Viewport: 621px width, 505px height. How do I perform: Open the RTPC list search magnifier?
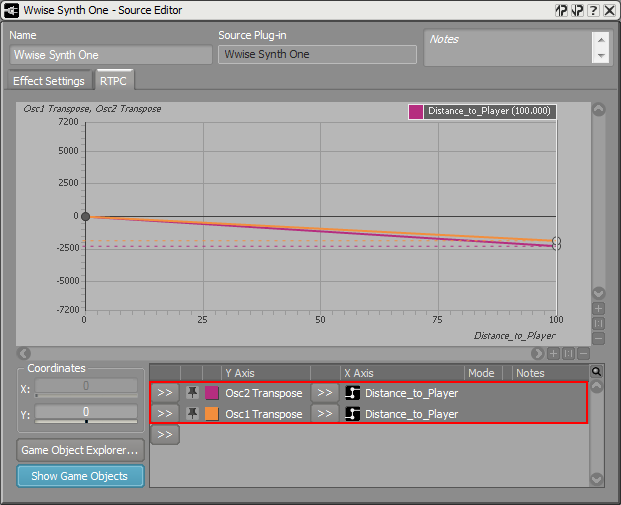pos(596,372)
